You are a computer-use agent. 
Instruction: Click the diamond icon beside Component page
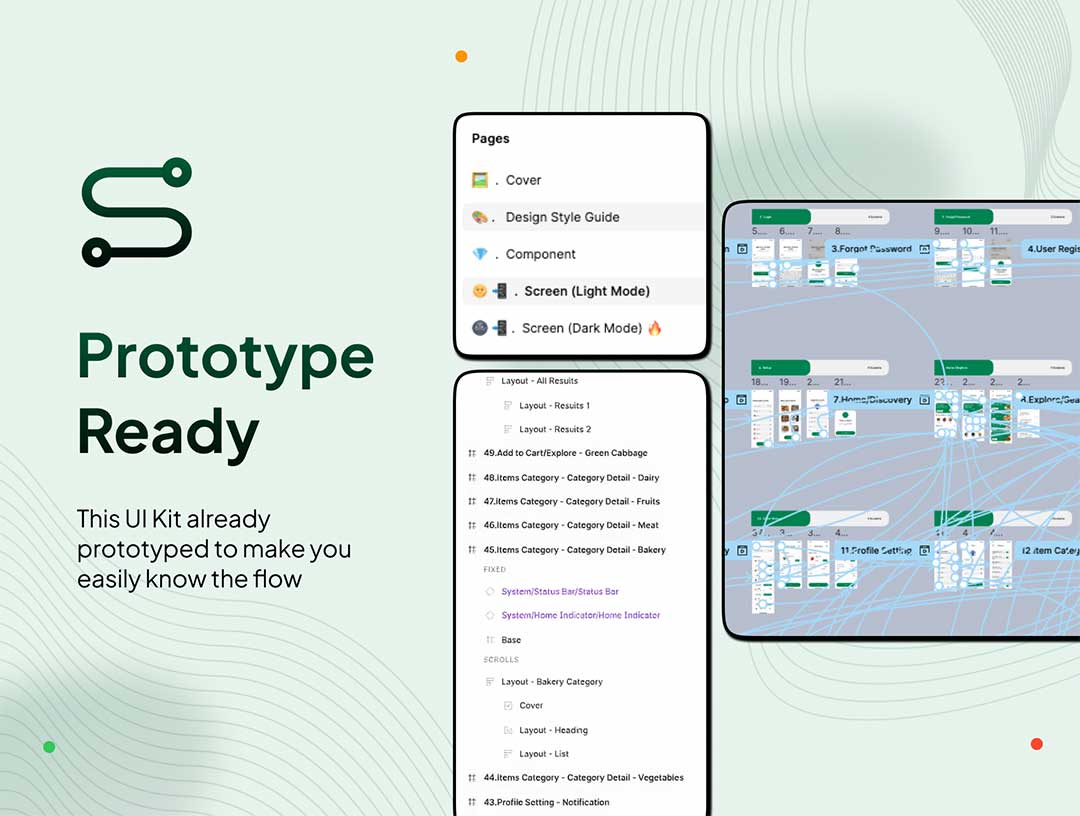tap(480, 254)
